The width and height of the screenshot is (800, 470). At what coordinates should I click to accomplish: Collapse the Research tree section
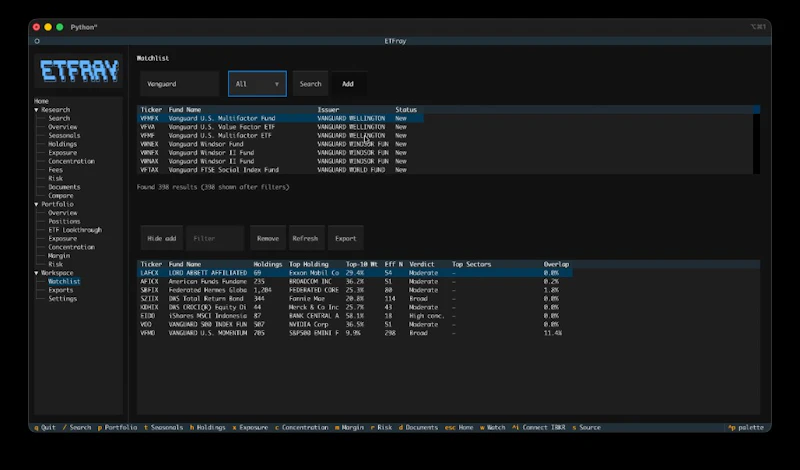click(36, 110)
